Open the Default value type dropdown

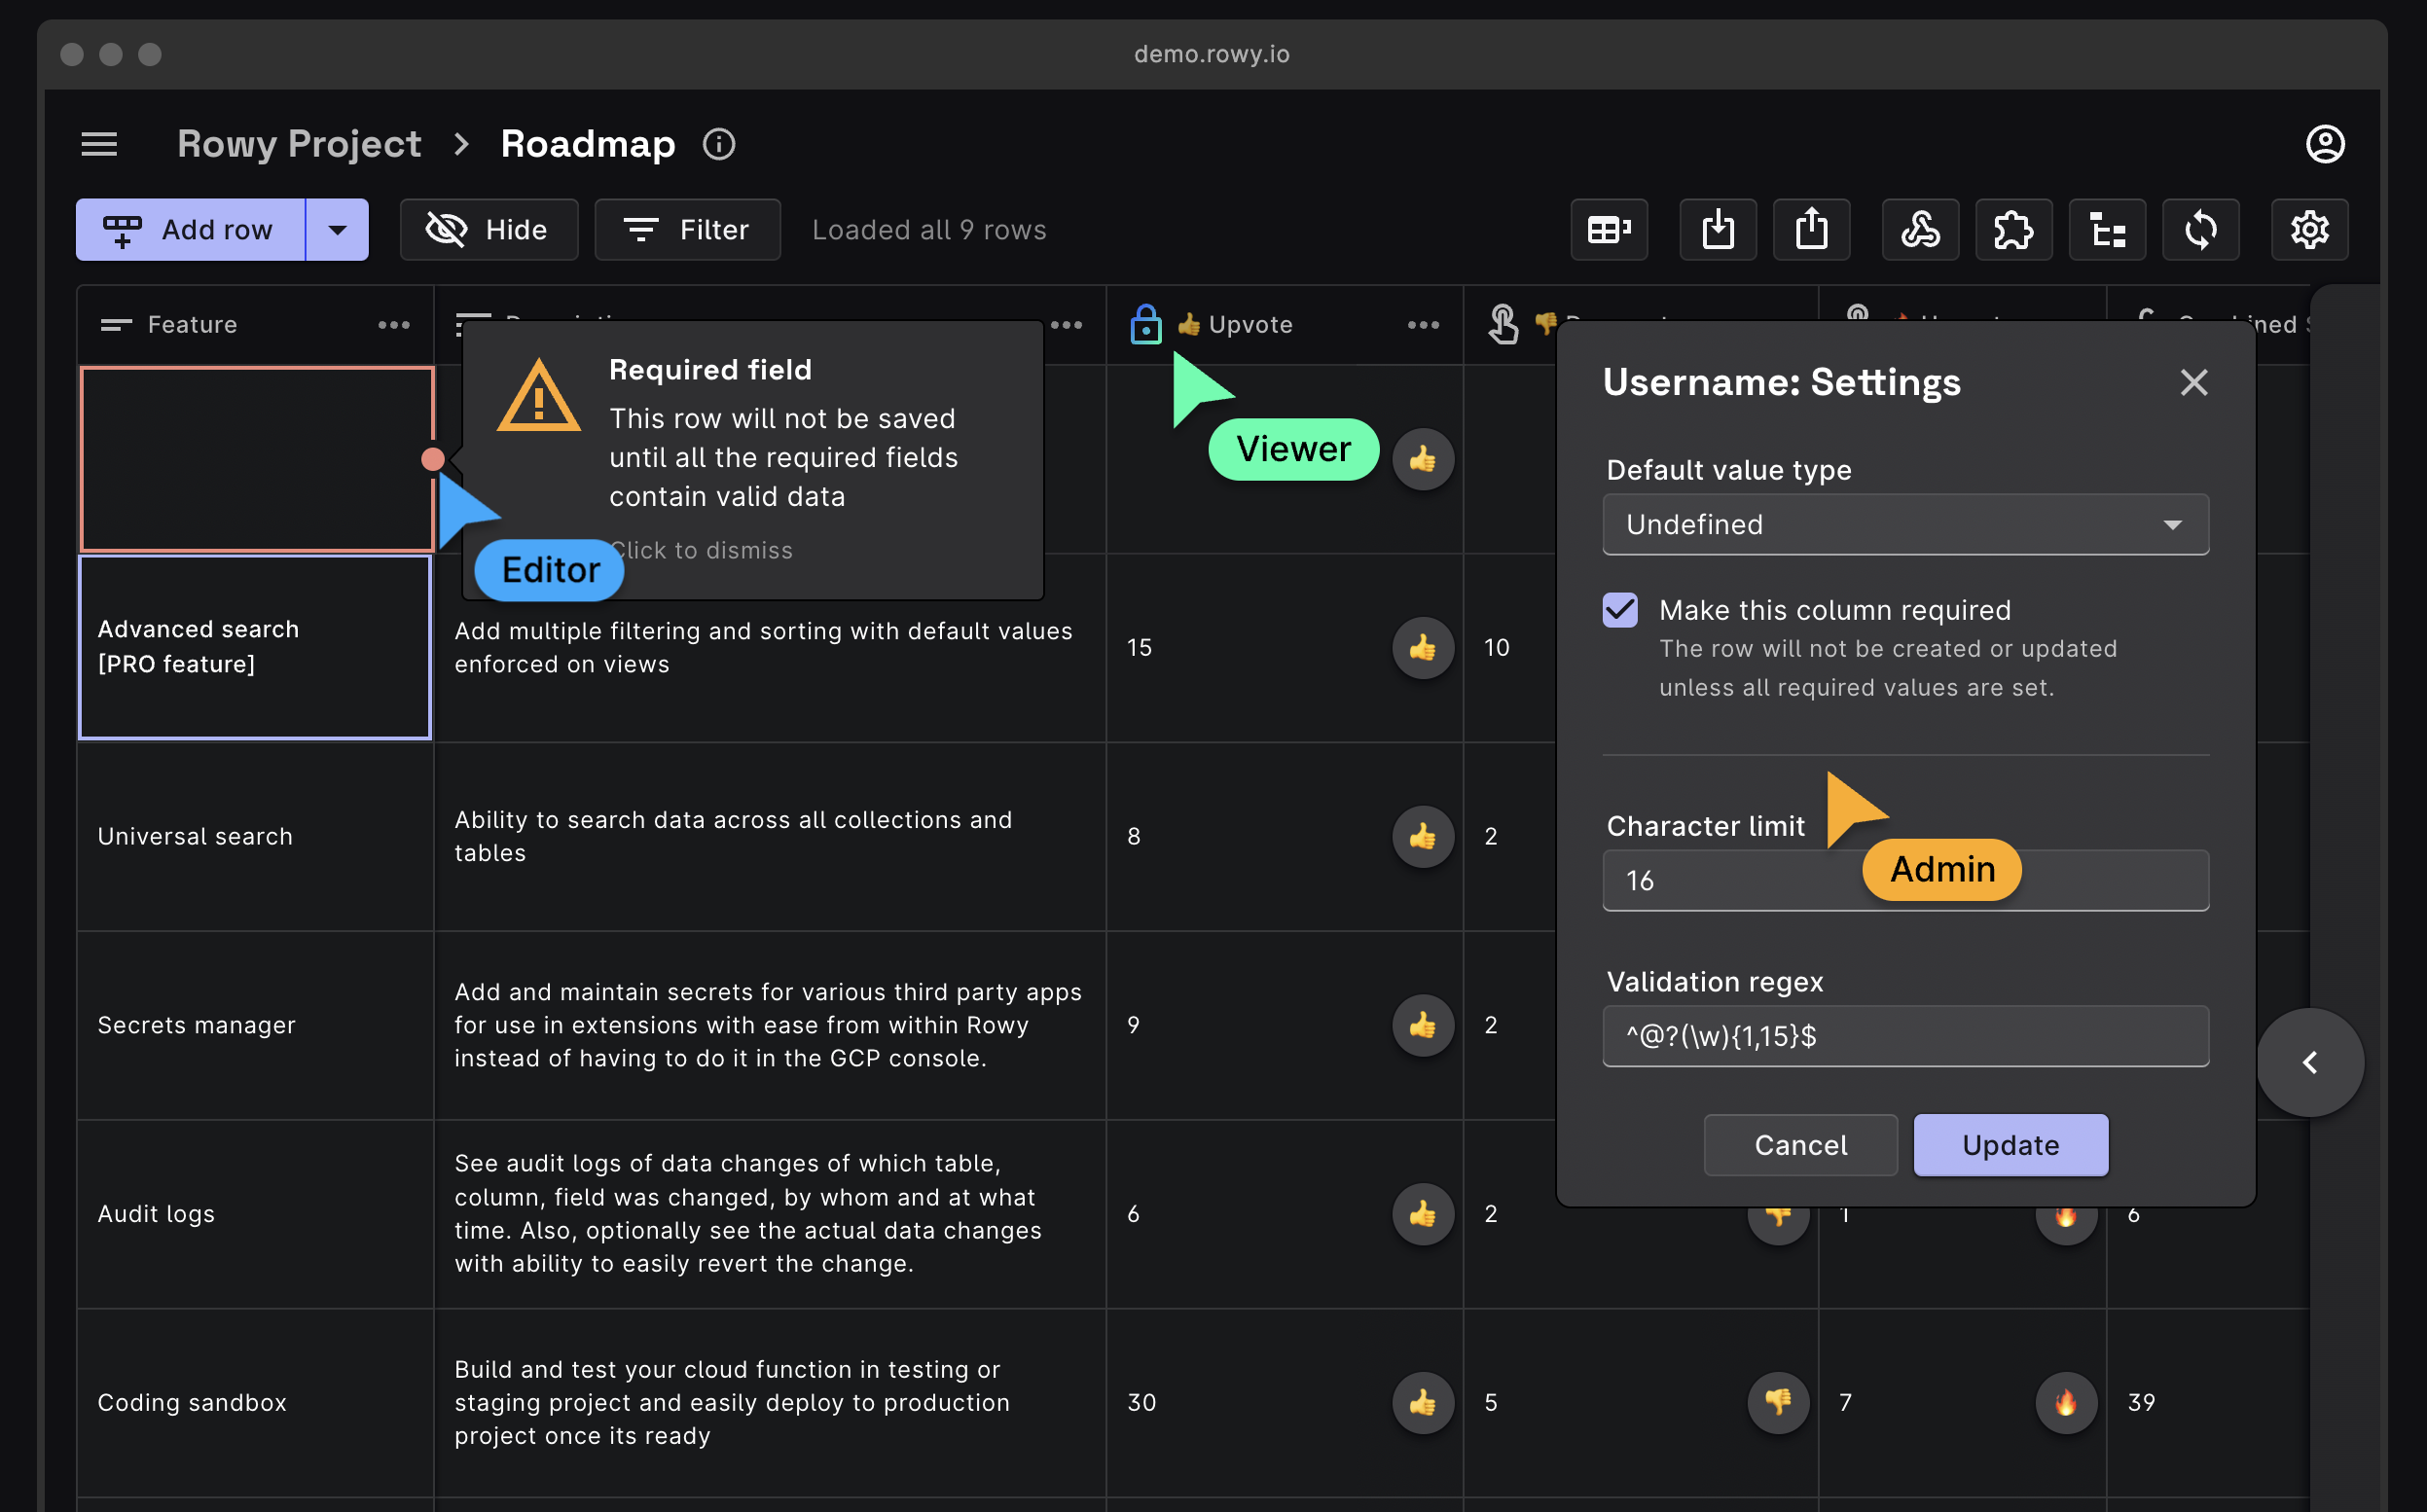point(1905,524)
